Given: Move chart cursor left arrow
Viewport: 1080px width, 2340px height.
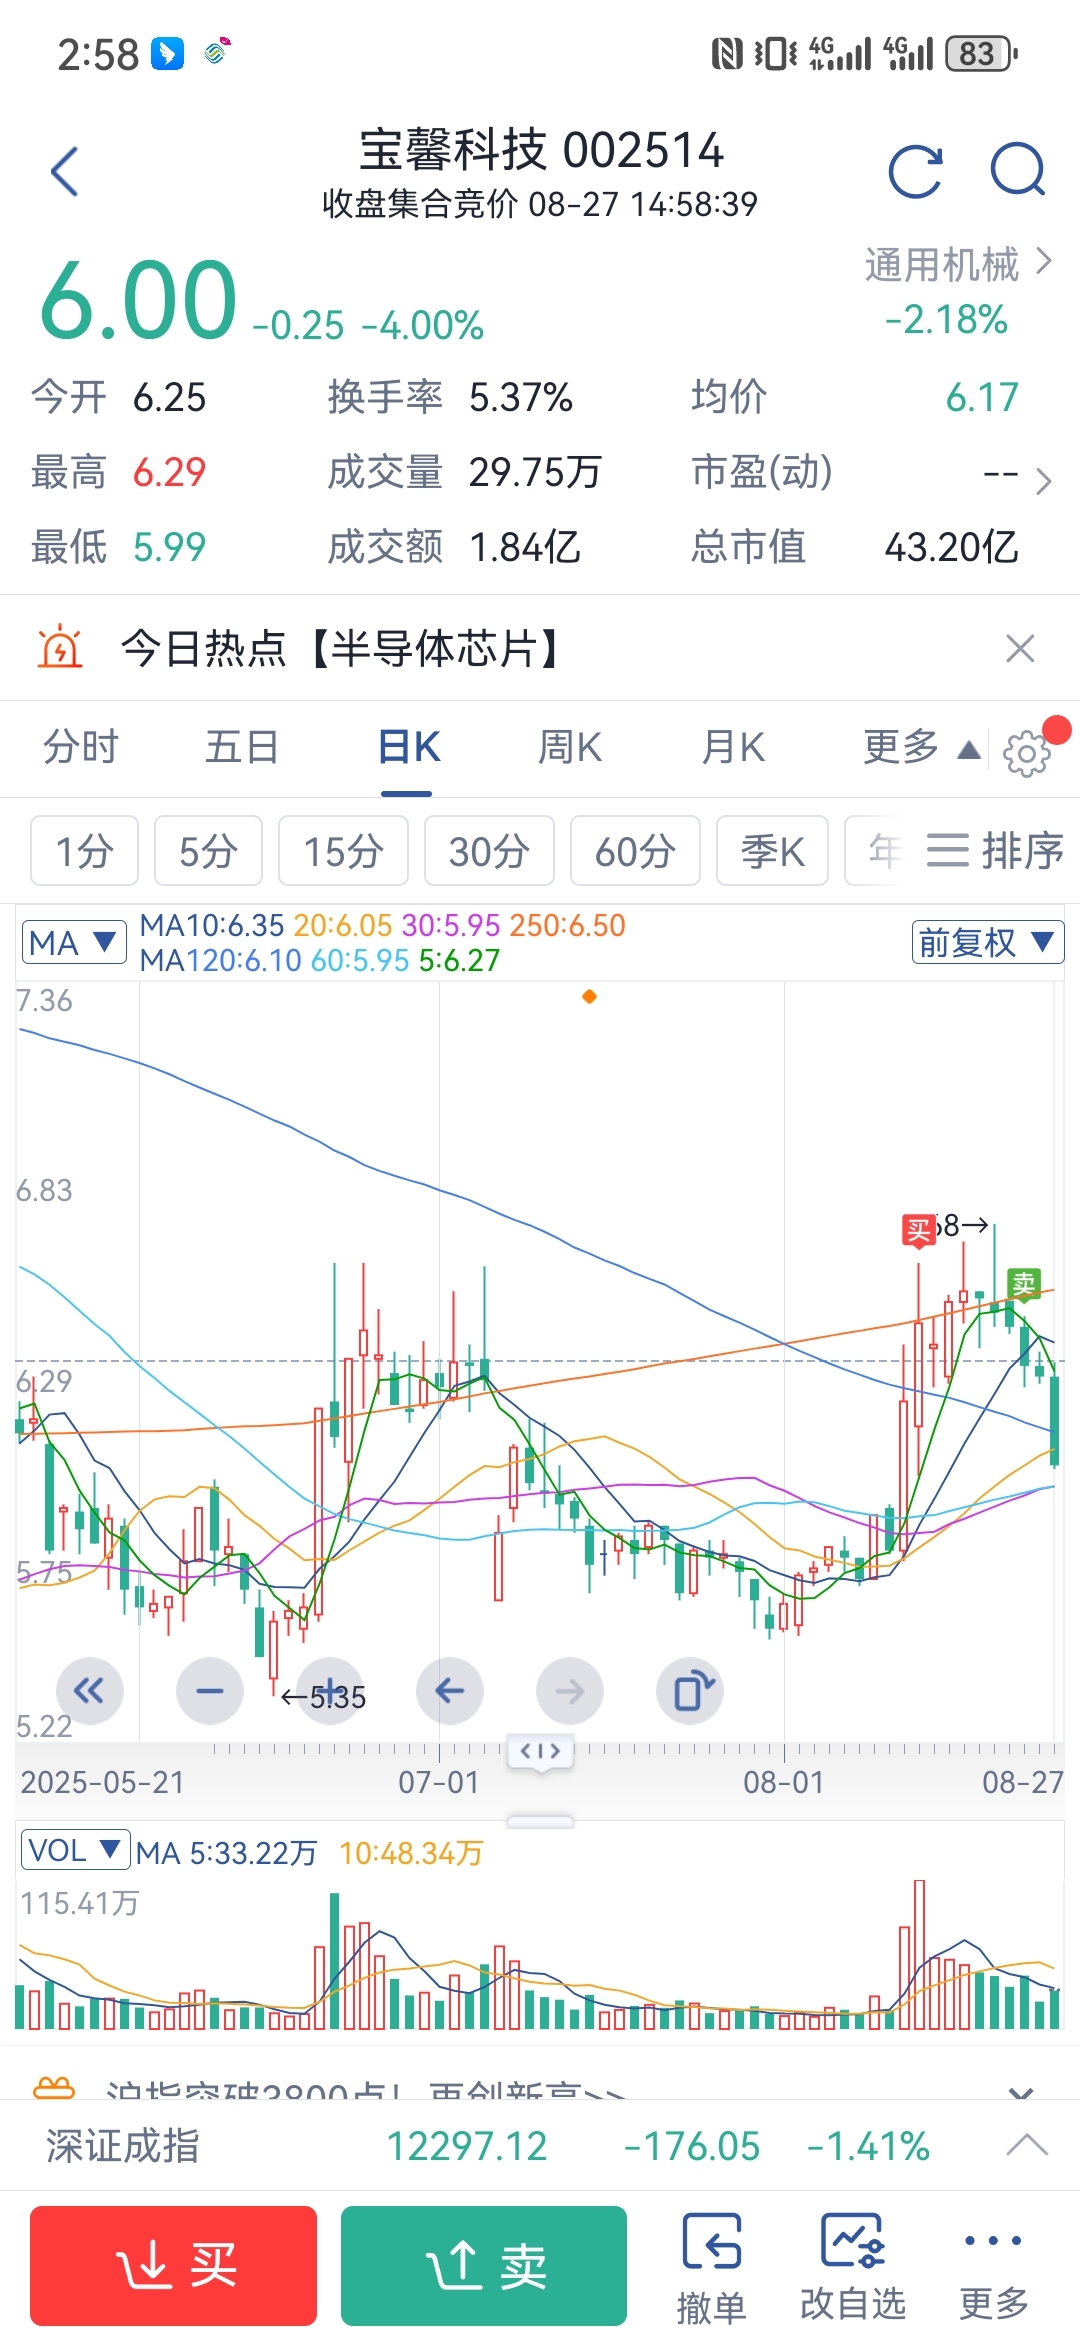Looking at the screenshot, I should [x=450, y=1691].
